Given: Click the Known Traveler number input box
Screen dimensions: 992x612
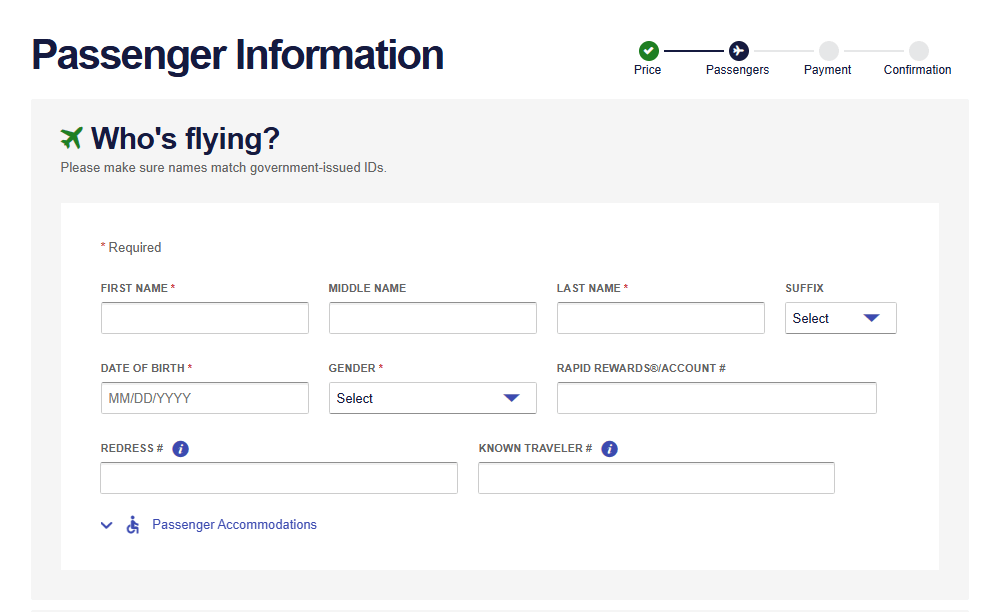Looking at the screenshot, I should (x=656, y=478).
